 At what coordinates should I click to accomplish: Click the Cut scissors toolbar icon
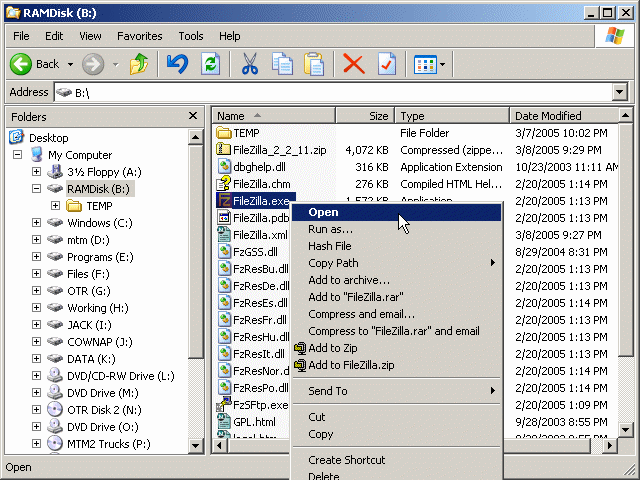coord(250,64)
